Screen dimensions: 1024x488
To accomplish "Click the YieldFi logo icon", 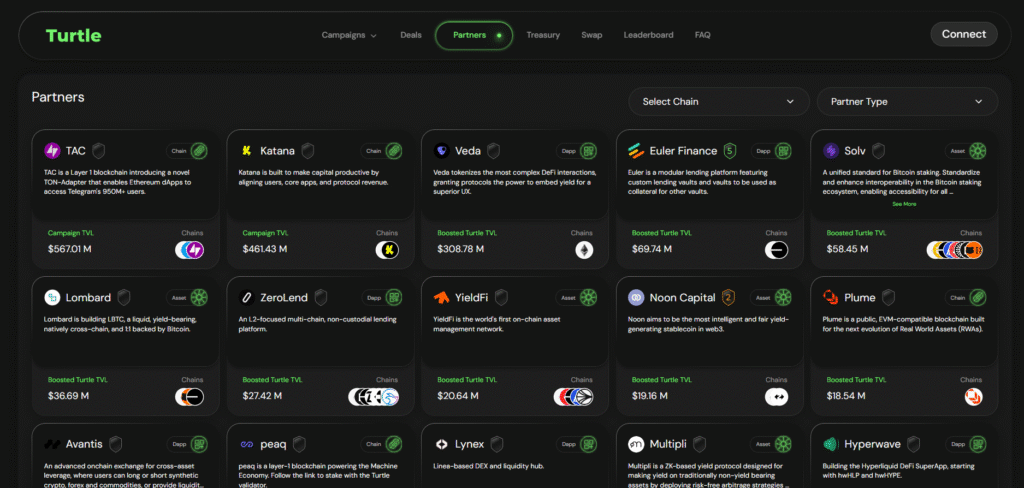I will 441,298.
